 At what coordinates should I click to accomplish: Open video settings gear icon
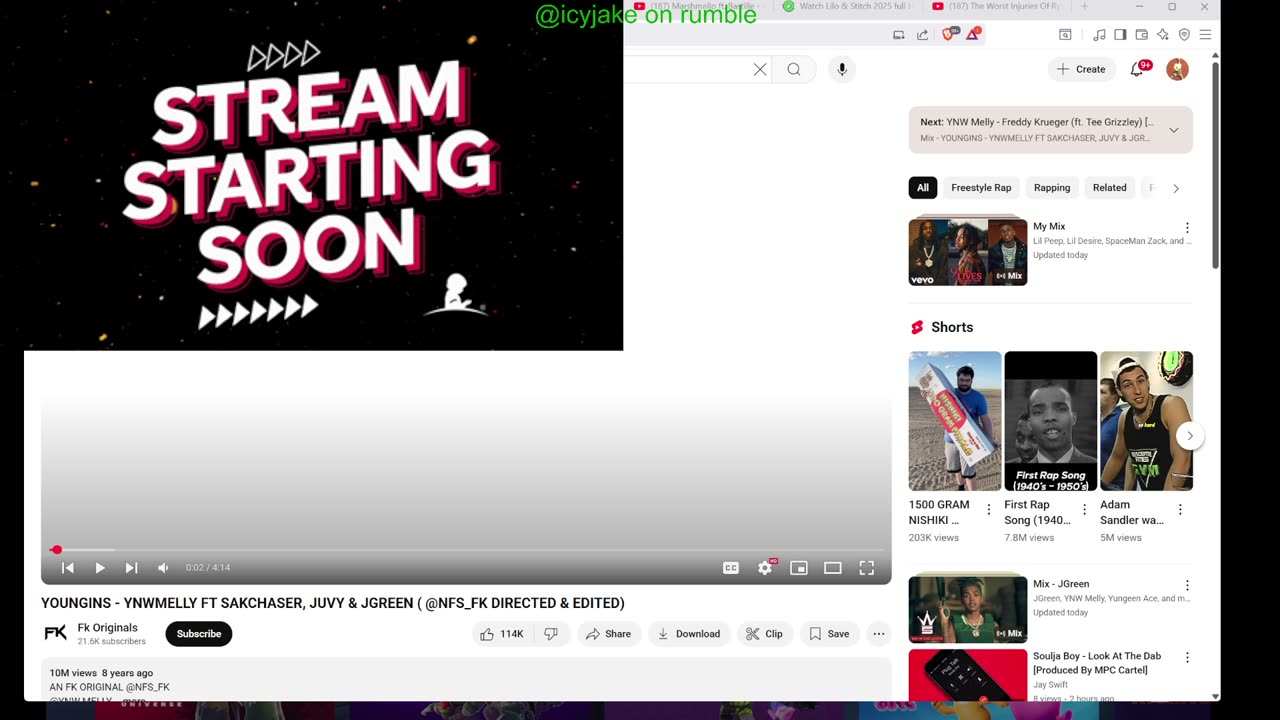click(x=765, y=568)
